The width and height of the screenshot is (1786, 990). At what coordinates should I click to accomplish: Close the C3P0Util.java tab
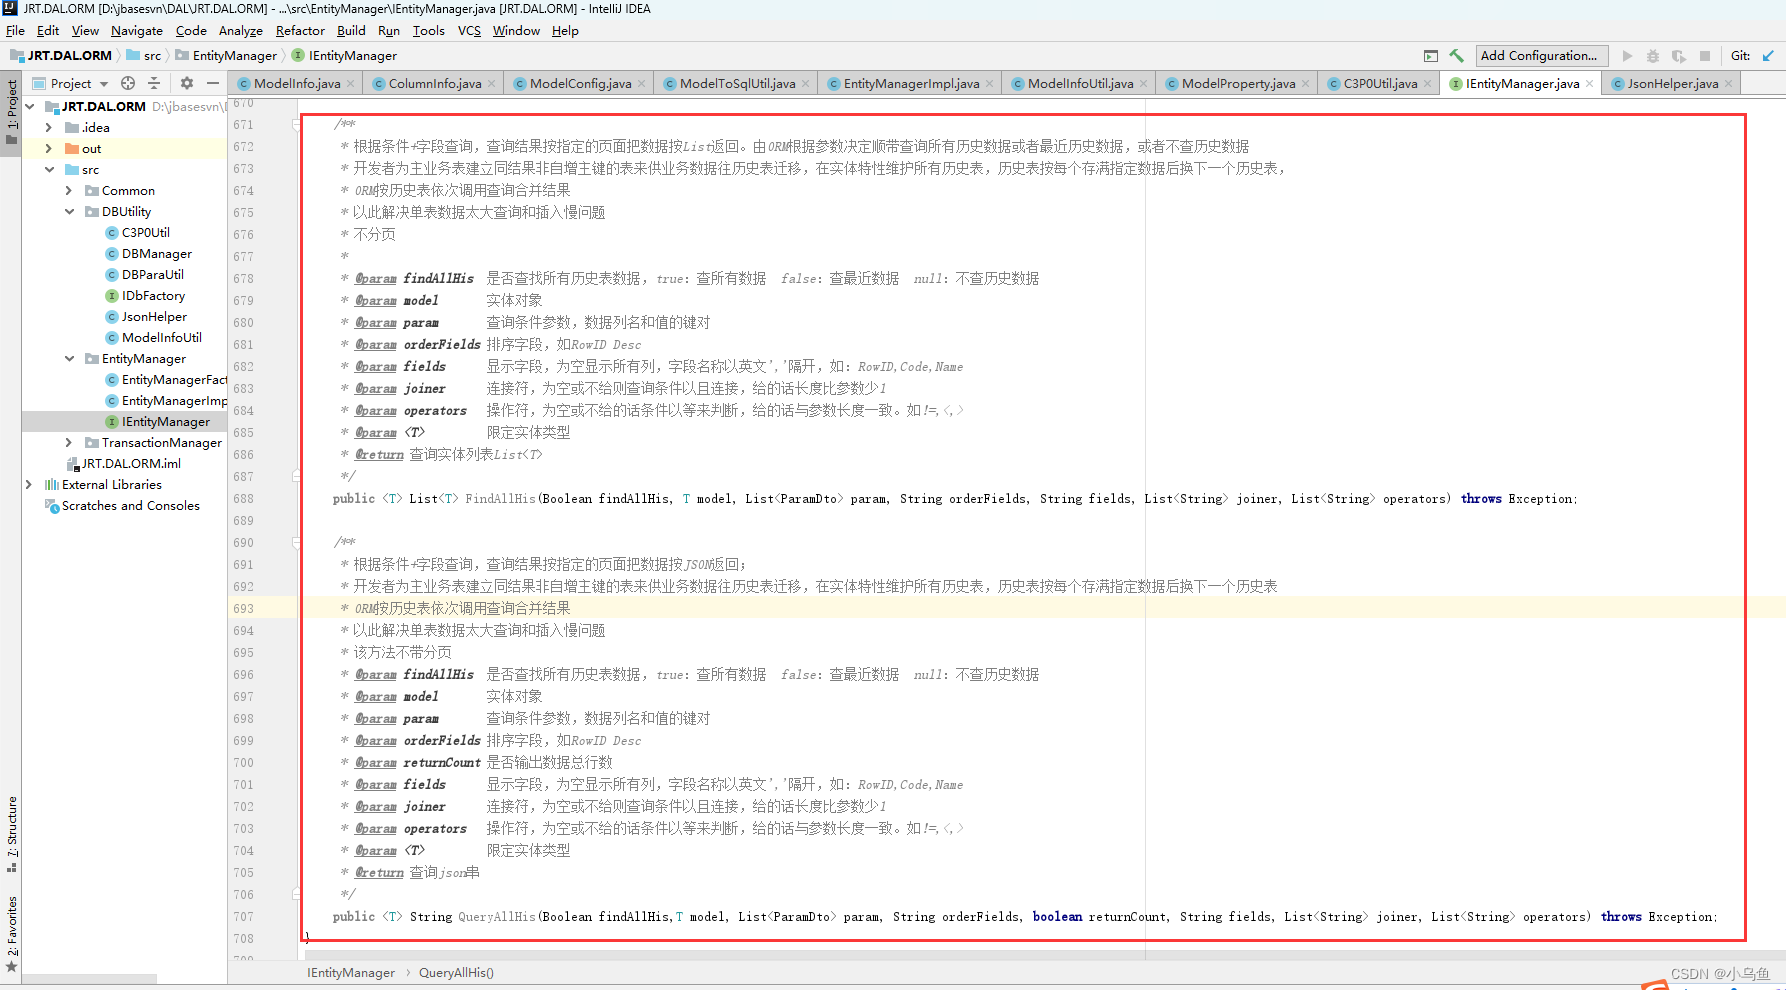1427,84
